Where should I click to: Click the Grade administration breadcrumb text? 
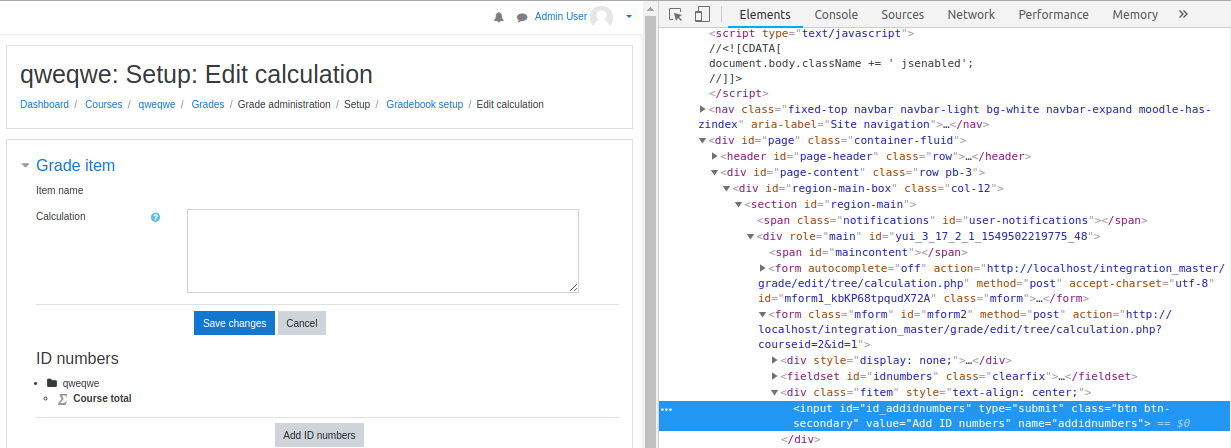[284, 104]
